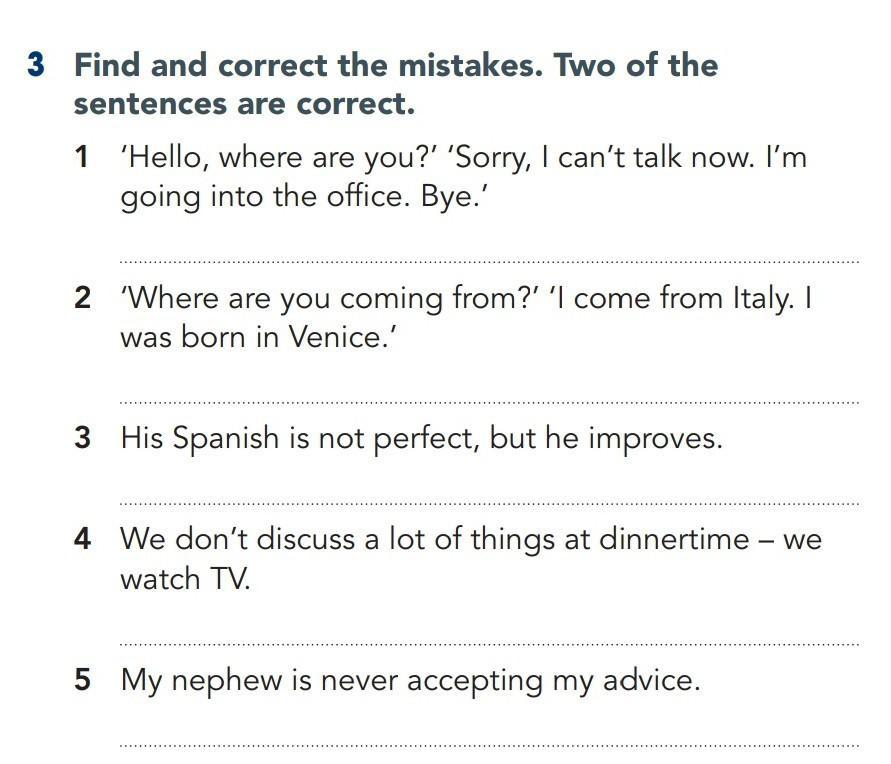The height and width of the screenshot is (764, 891).
Task: Click item number 2 label
Action: 82,298
